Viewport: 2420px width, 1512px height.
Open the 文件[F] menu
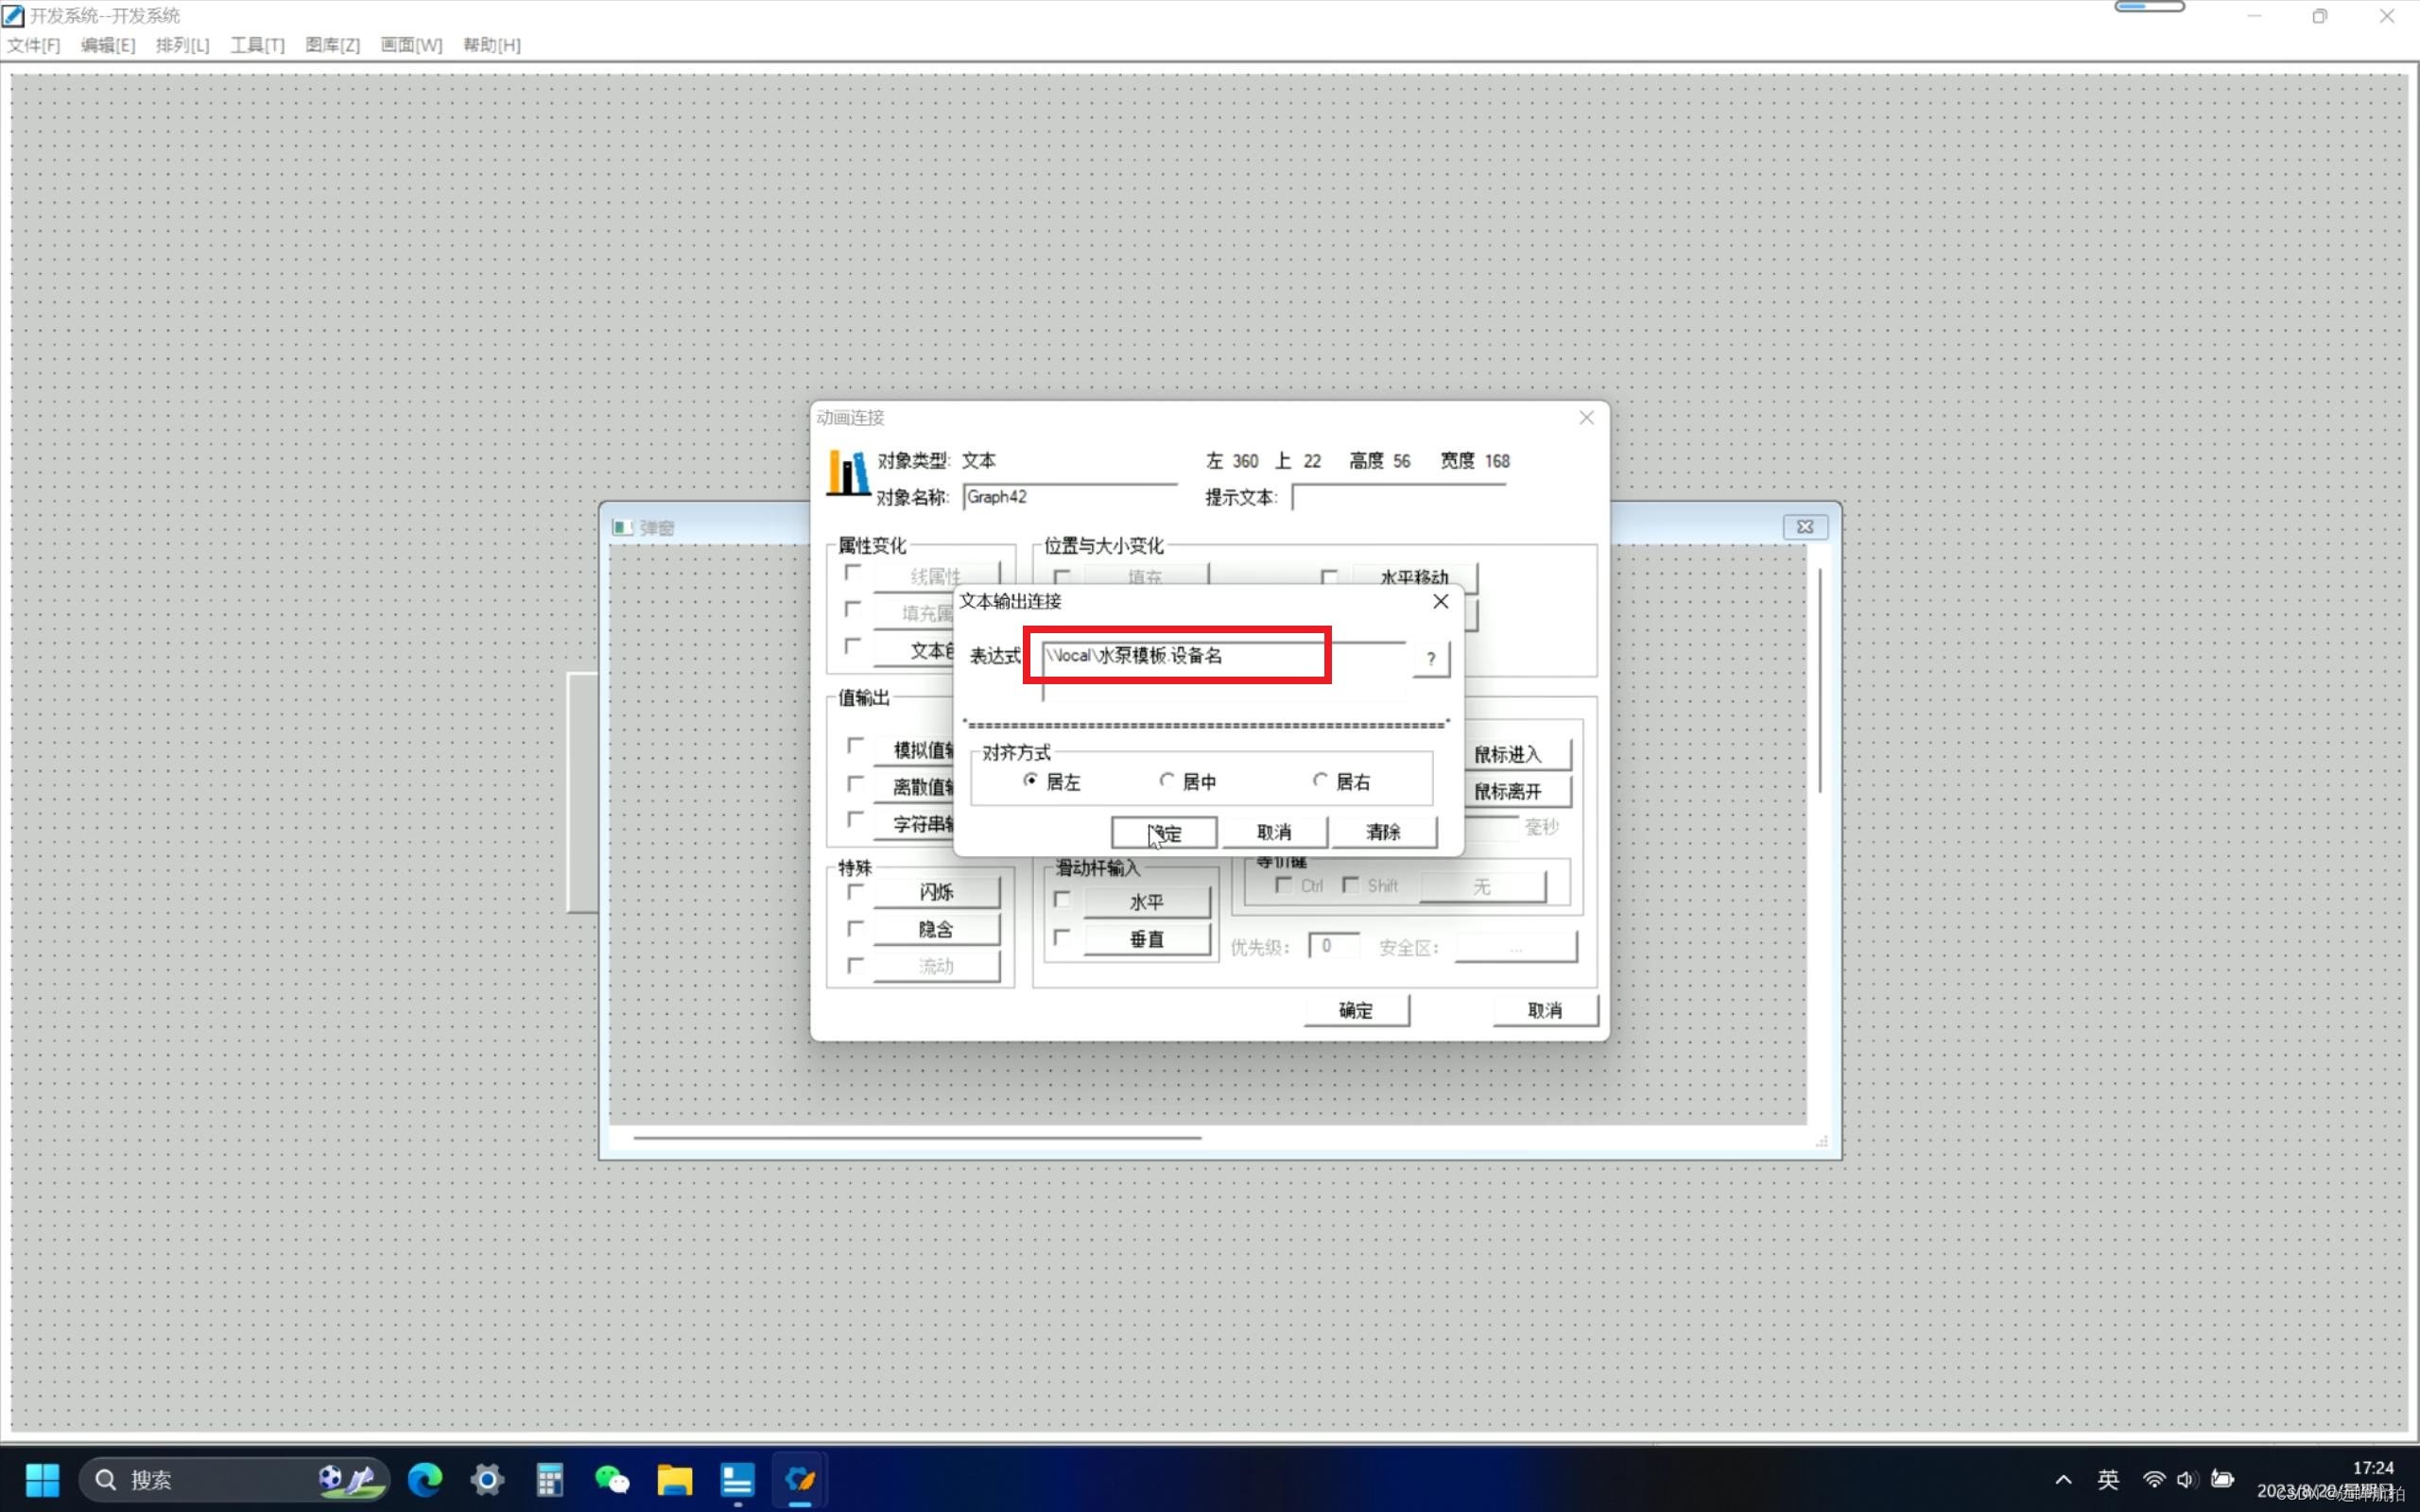click(33, 45)
